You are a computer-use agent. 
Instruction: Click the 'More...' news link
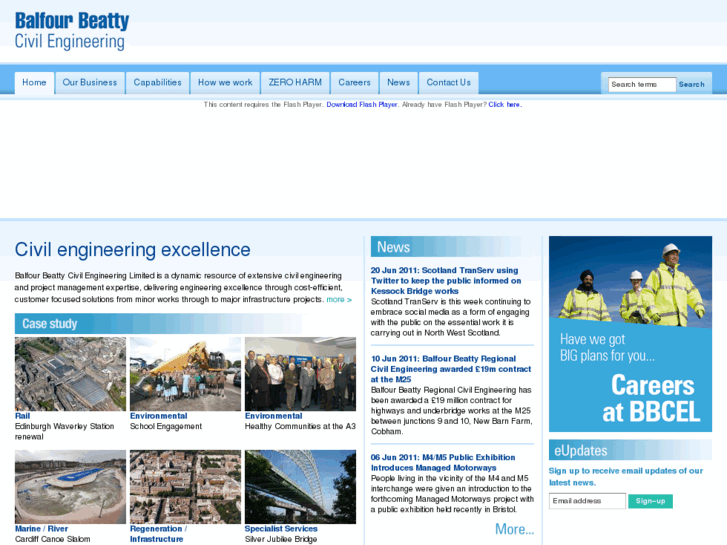[x=514, y=529]
